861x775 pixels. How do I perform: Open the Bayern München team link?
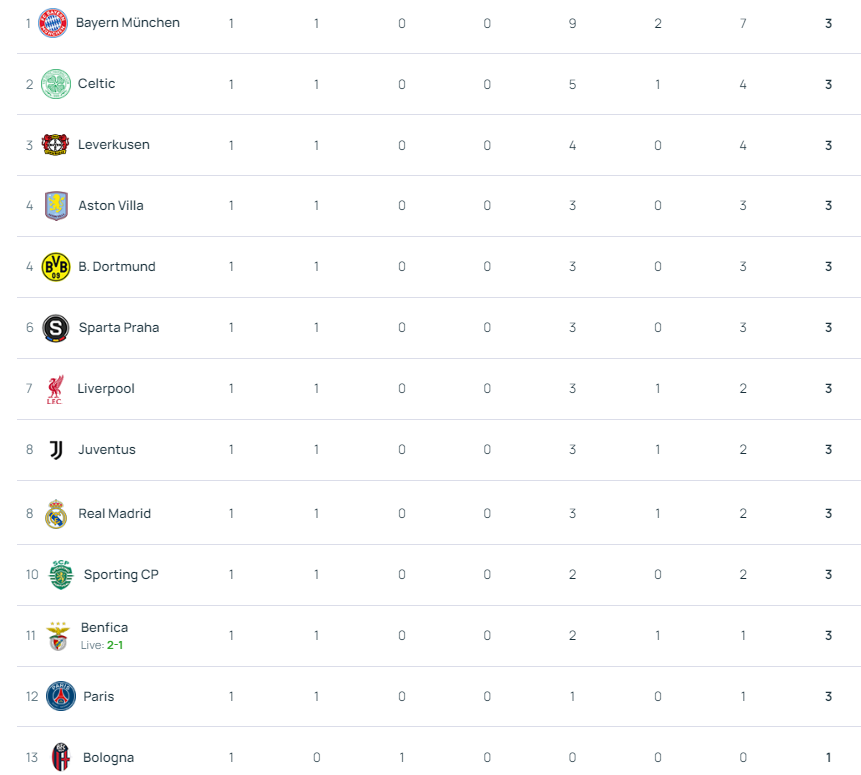[x=128, y=23]
